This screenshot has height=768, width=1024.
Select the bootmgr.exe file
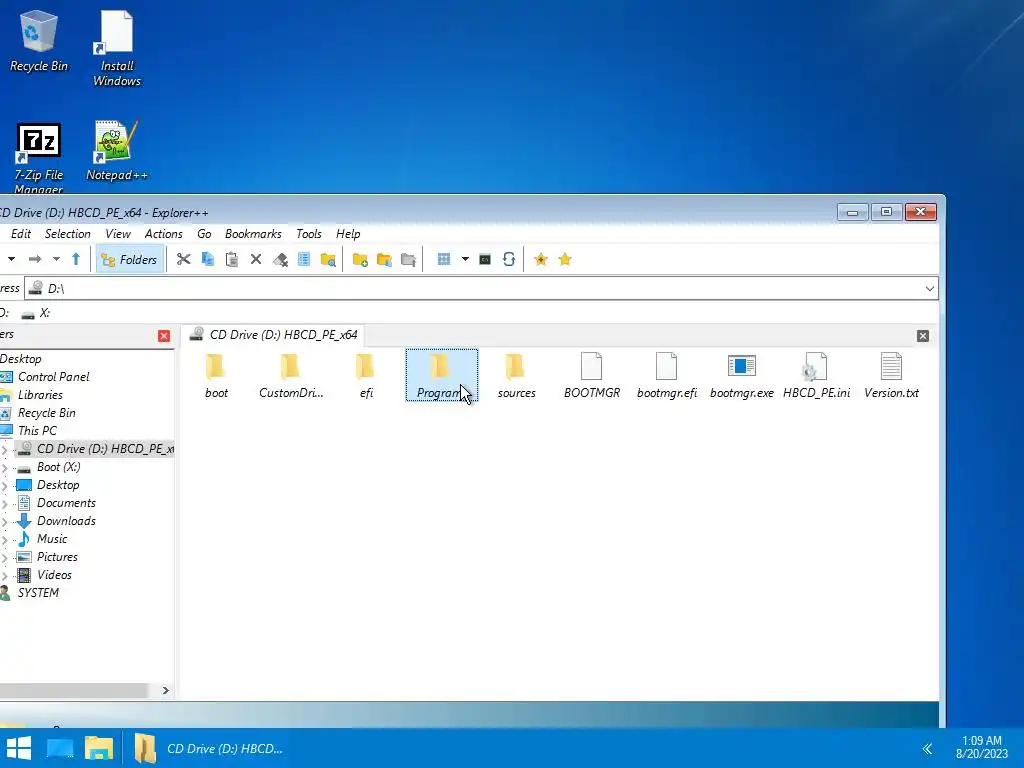(x=742, y=376)
